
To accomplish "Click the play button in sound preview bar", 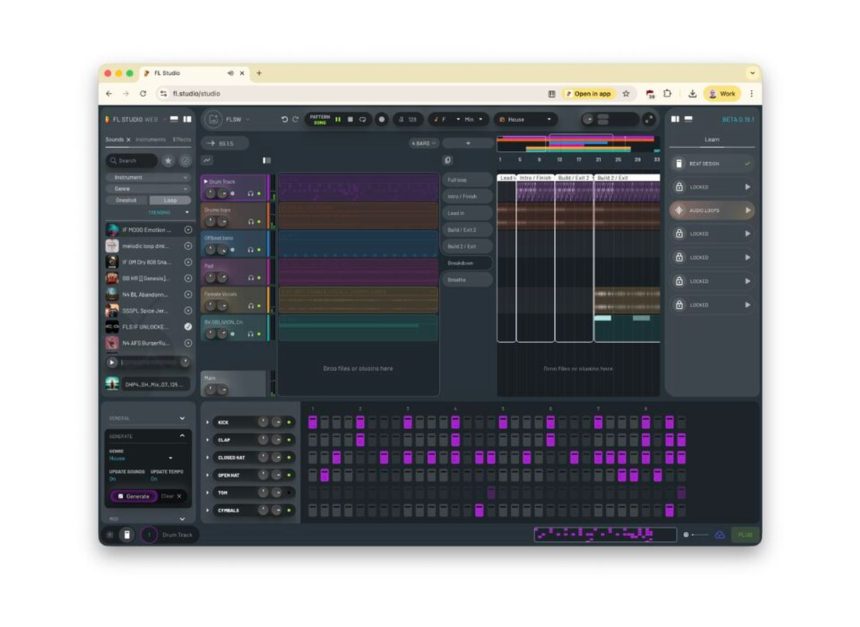I will 112,362.
